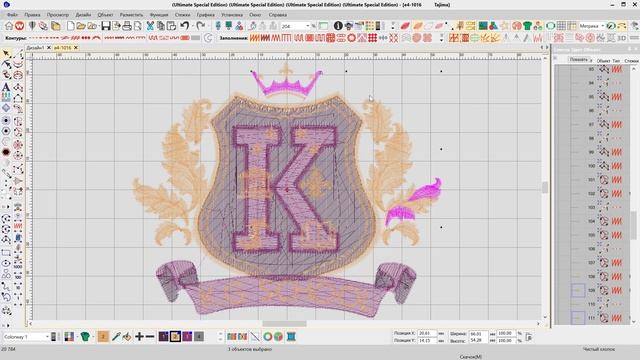
Task: Redo the last undone action
Action: [x=200, y=26]
